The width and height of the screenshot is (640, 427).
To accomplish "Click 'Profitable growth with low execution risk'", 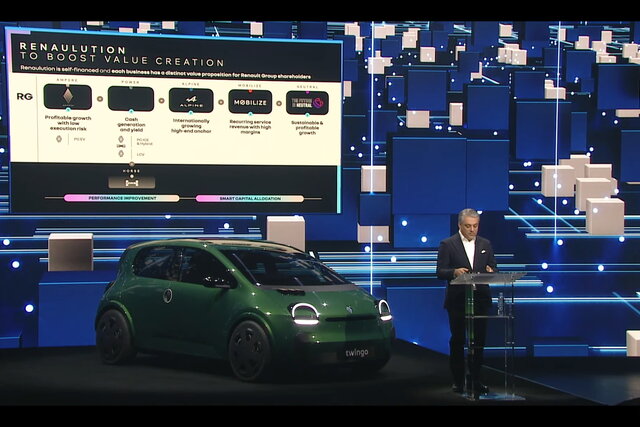I will point(68,123).
